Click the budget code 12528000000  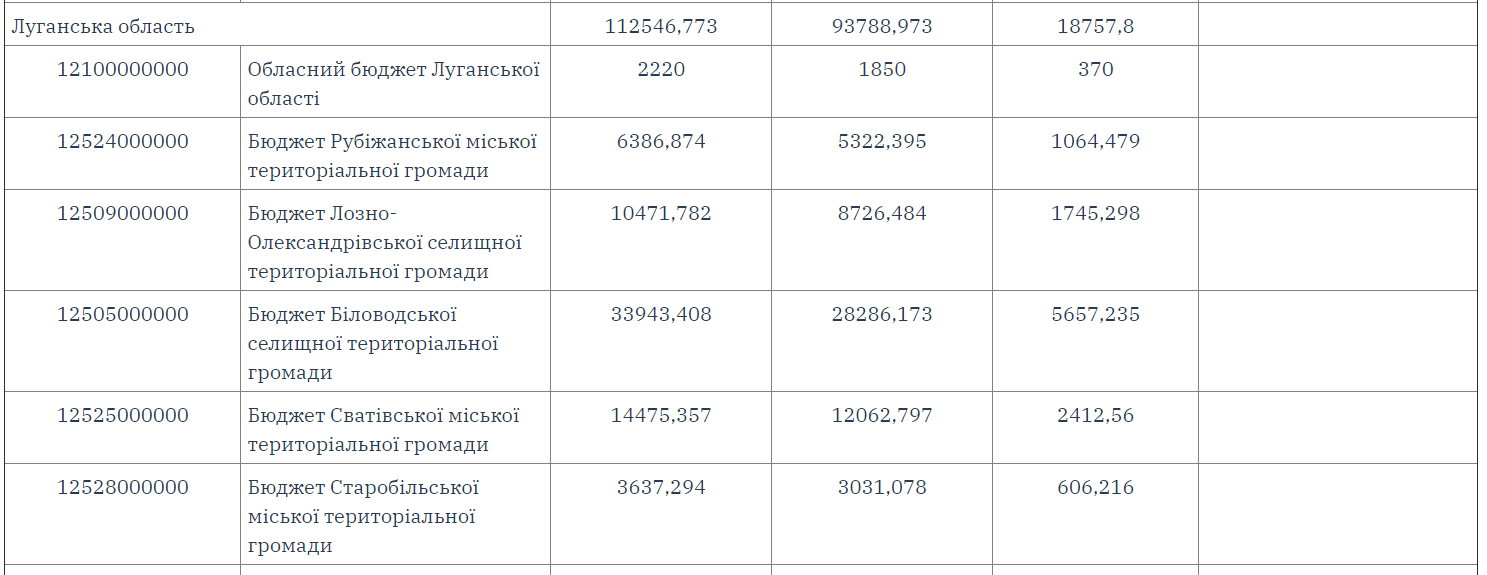pyautogui.click(x=123, y=488)
